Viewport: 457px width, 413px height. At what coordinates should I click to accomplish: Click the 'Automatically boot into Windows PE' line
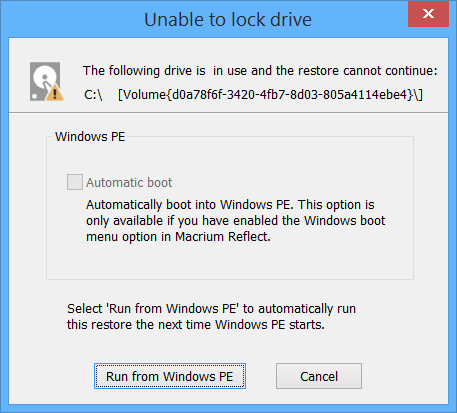point(230,205)
